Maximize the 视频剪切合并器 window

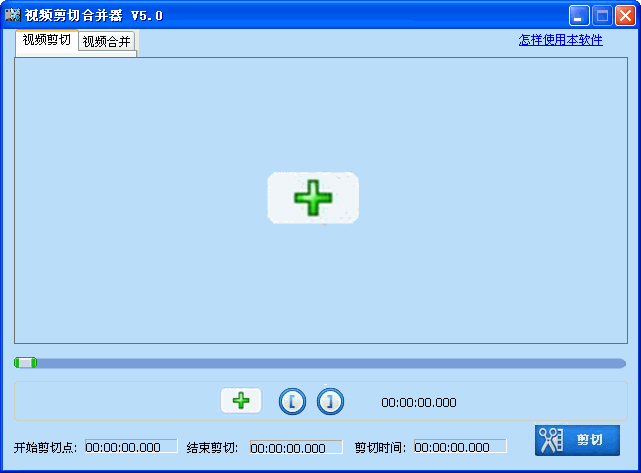602,16
